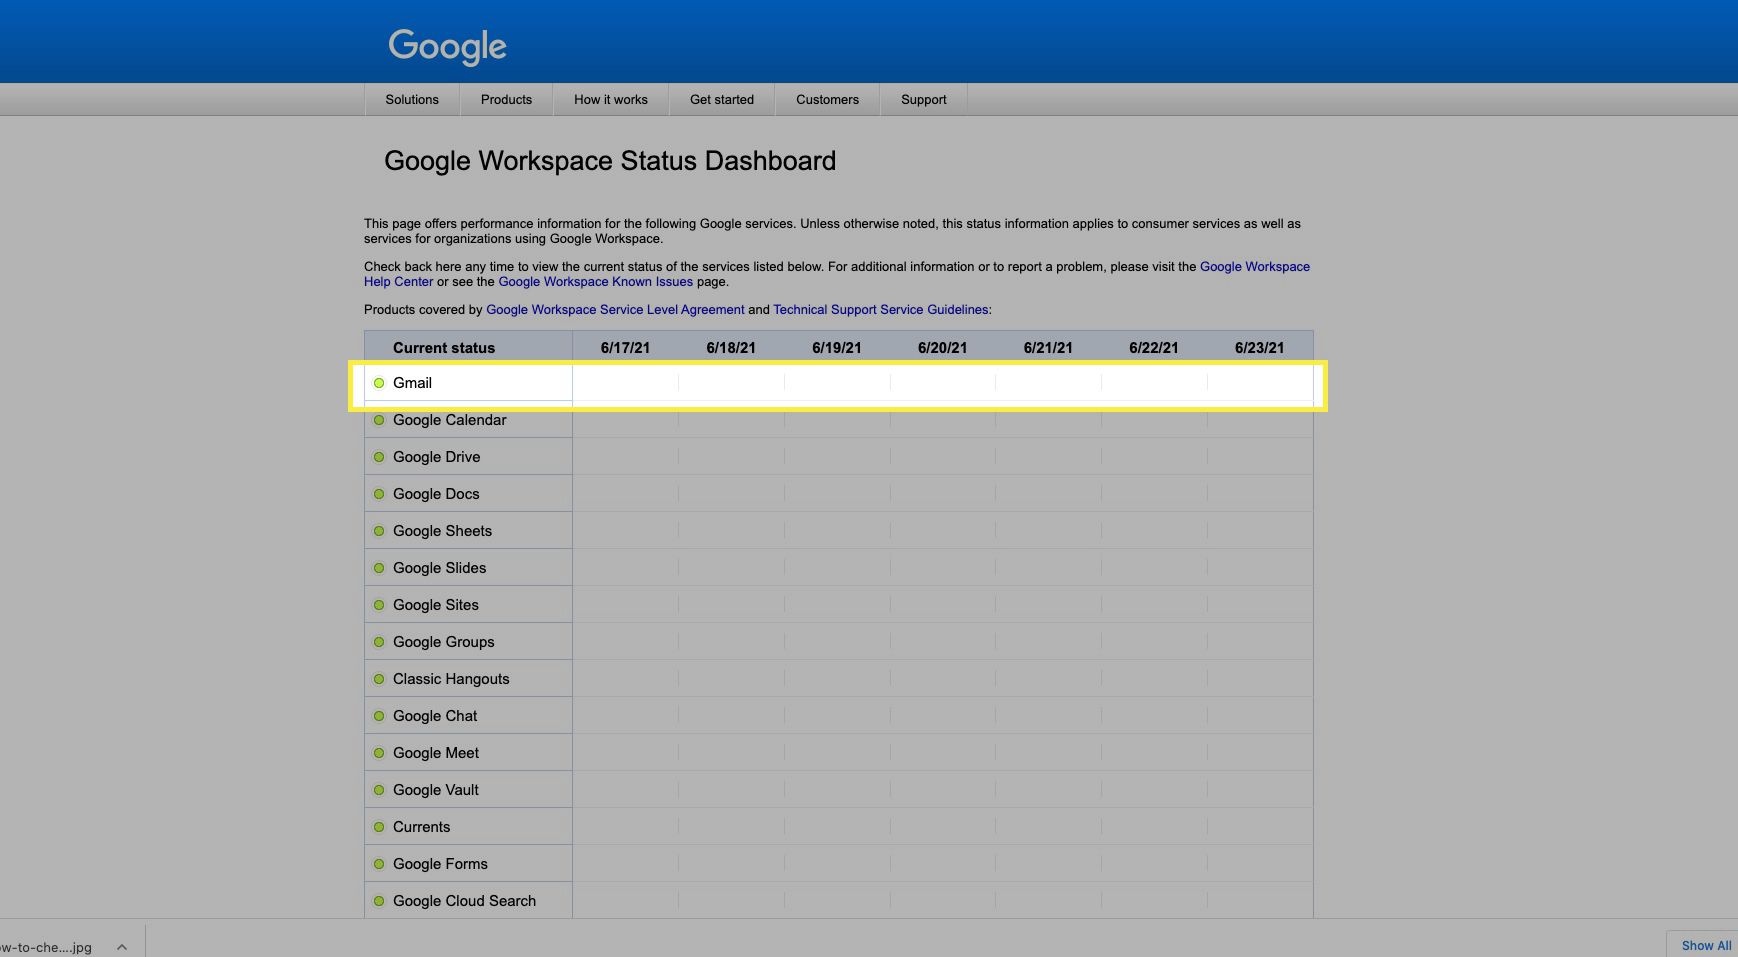This screenshot has width=1738, height=957.
Task: Open the Get started menu
Action: pyautogui.click(x=722, y=100)
